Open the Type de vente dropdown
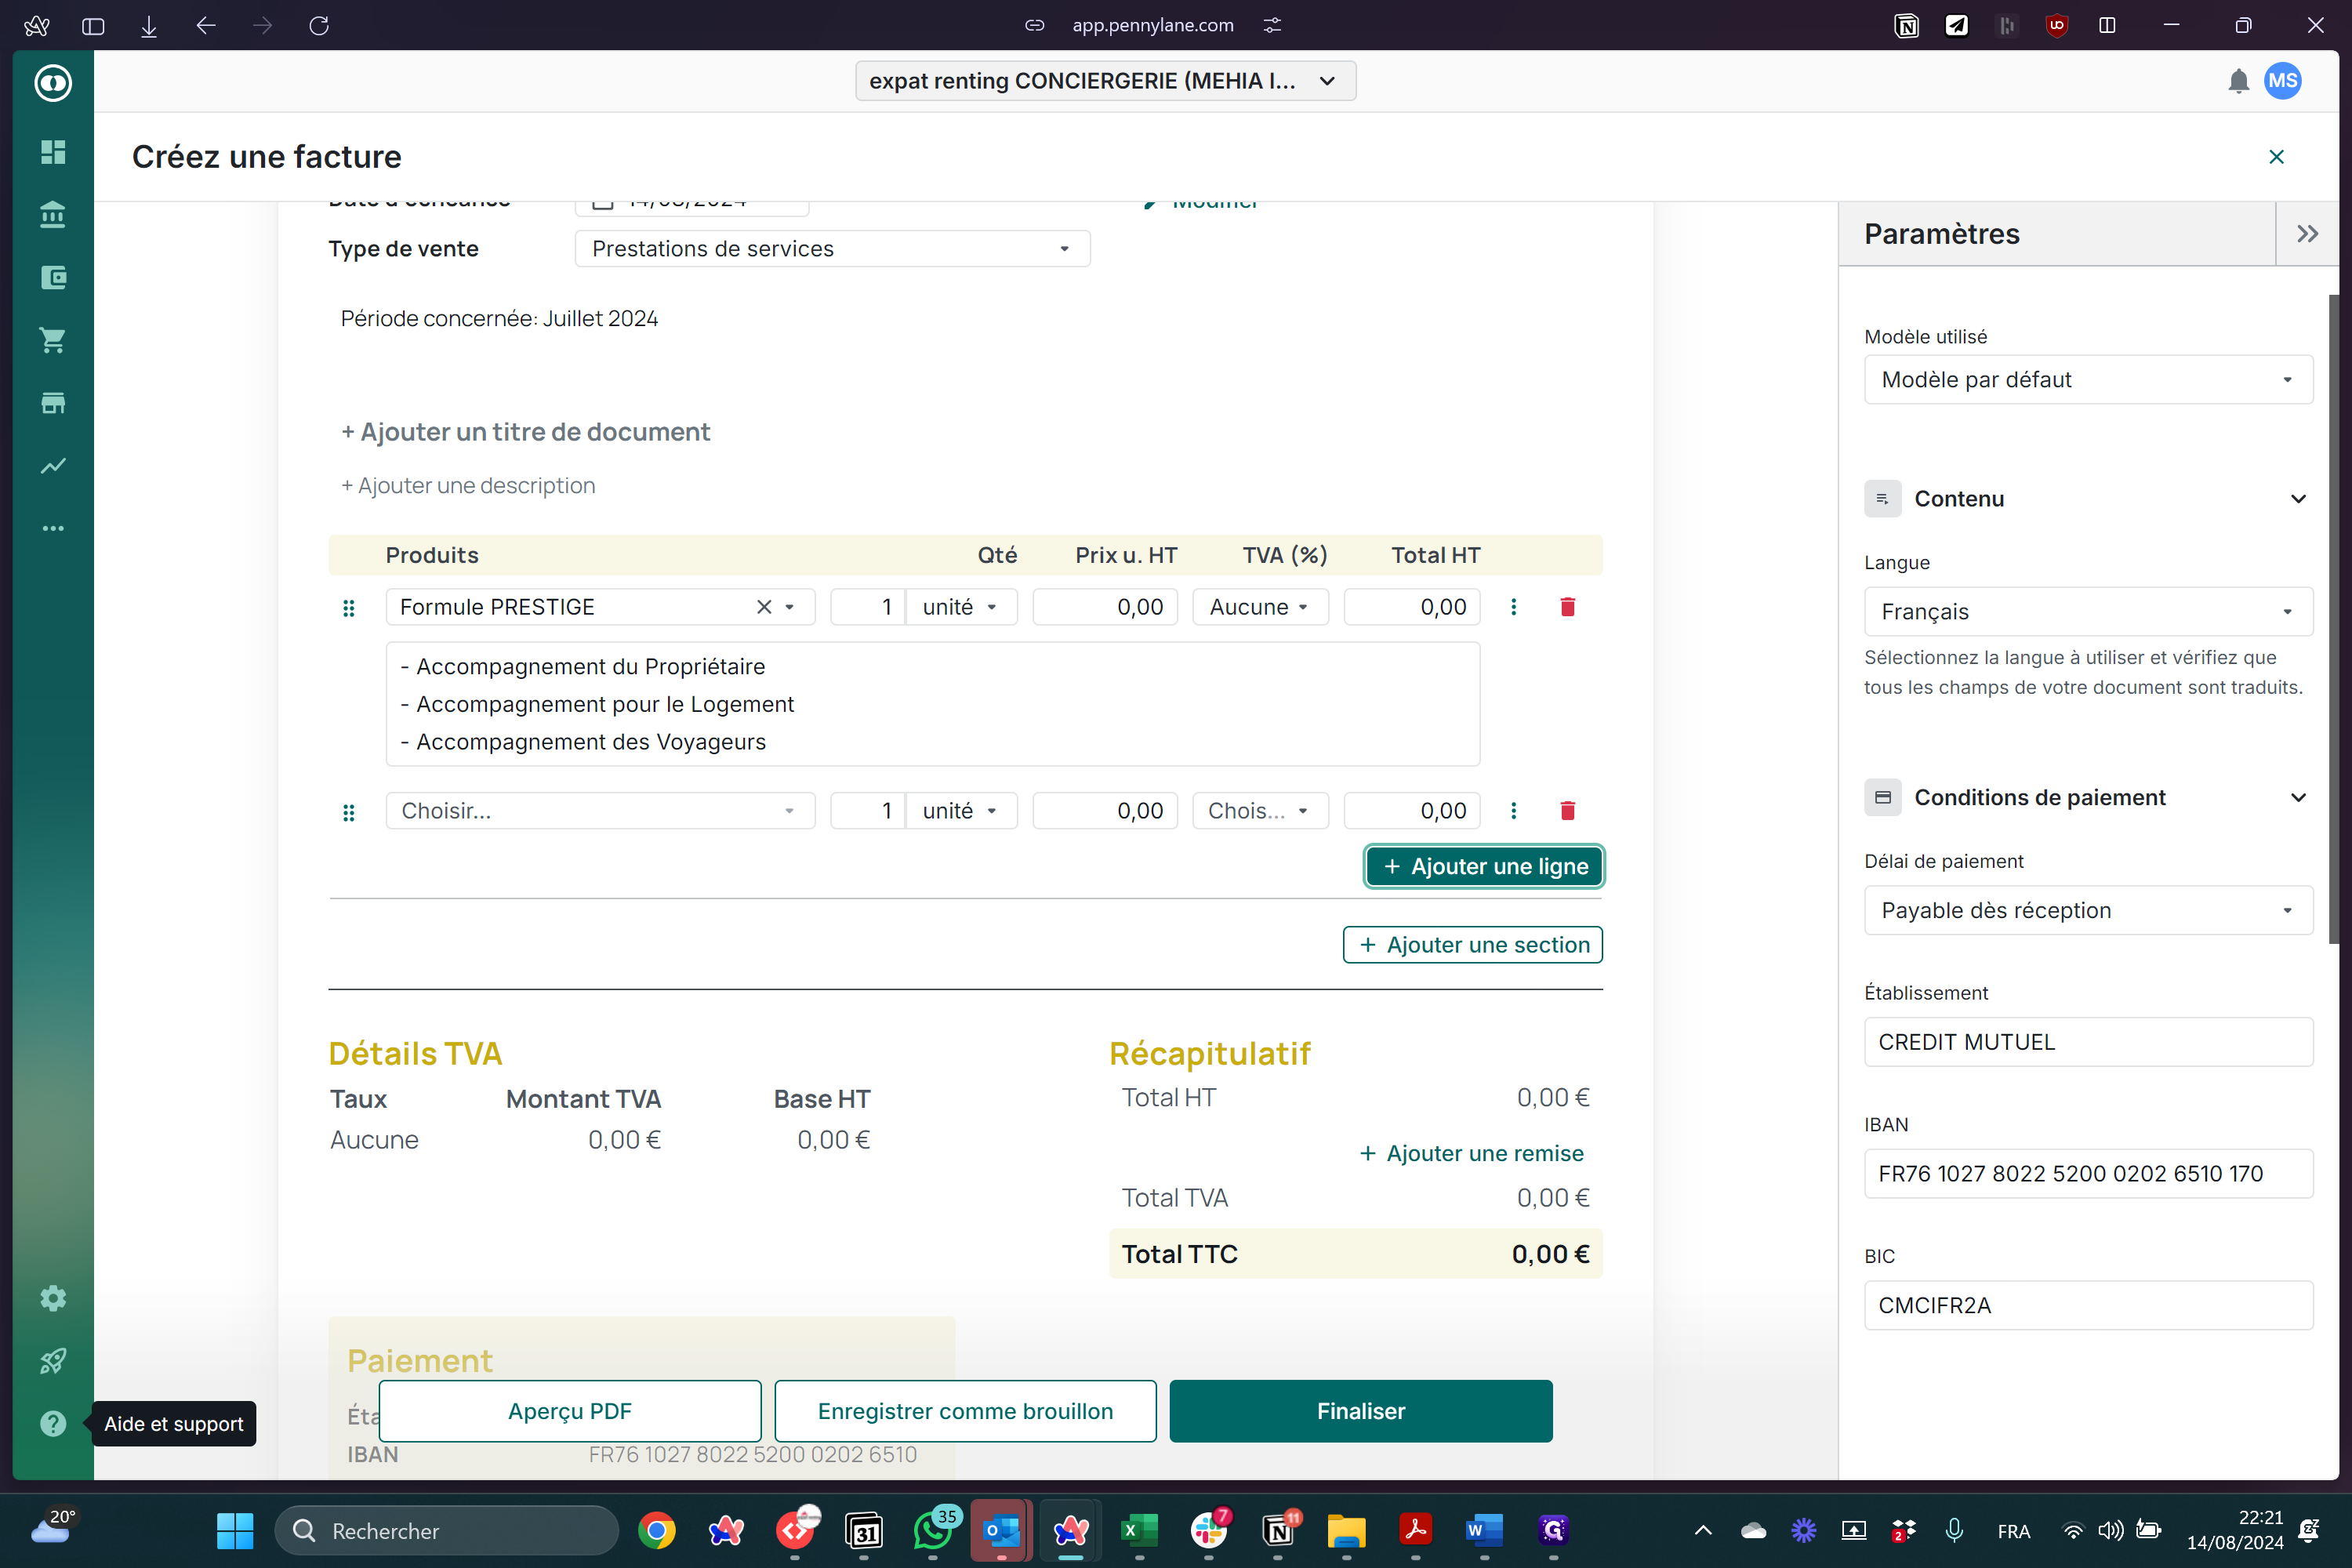This screenshot has width=2352, height=1568. pos(832,249)
